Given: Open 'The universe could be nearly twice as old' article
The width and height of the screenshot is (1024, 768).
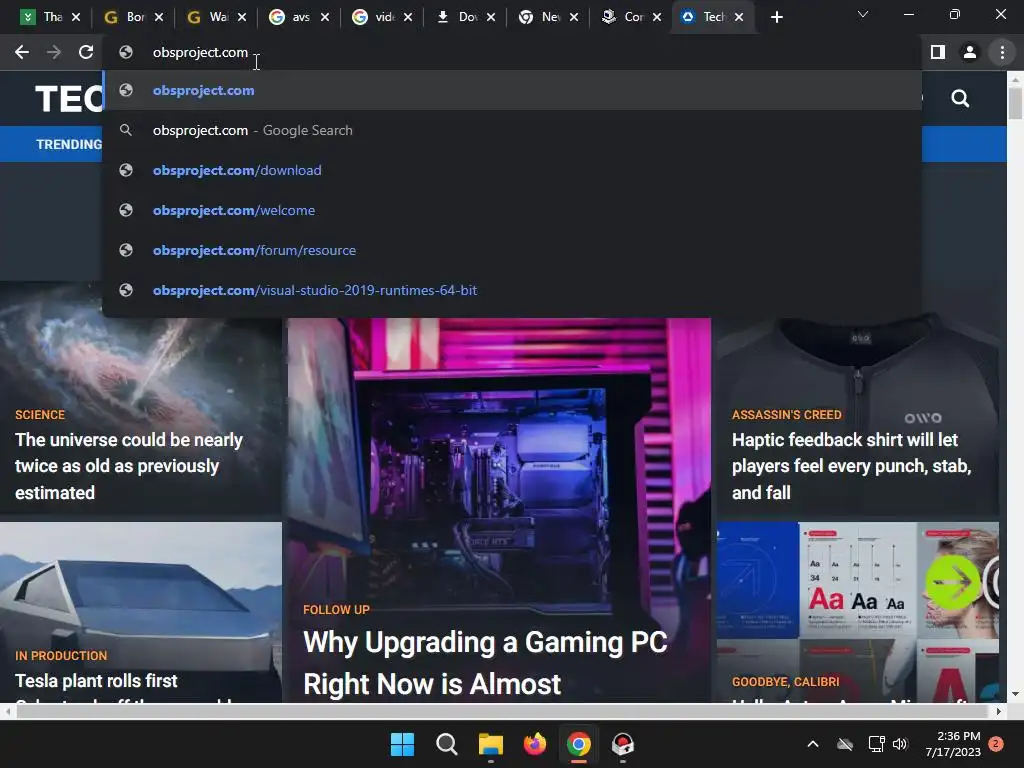Looking at the screenshot, I should (x=129, y=466).
